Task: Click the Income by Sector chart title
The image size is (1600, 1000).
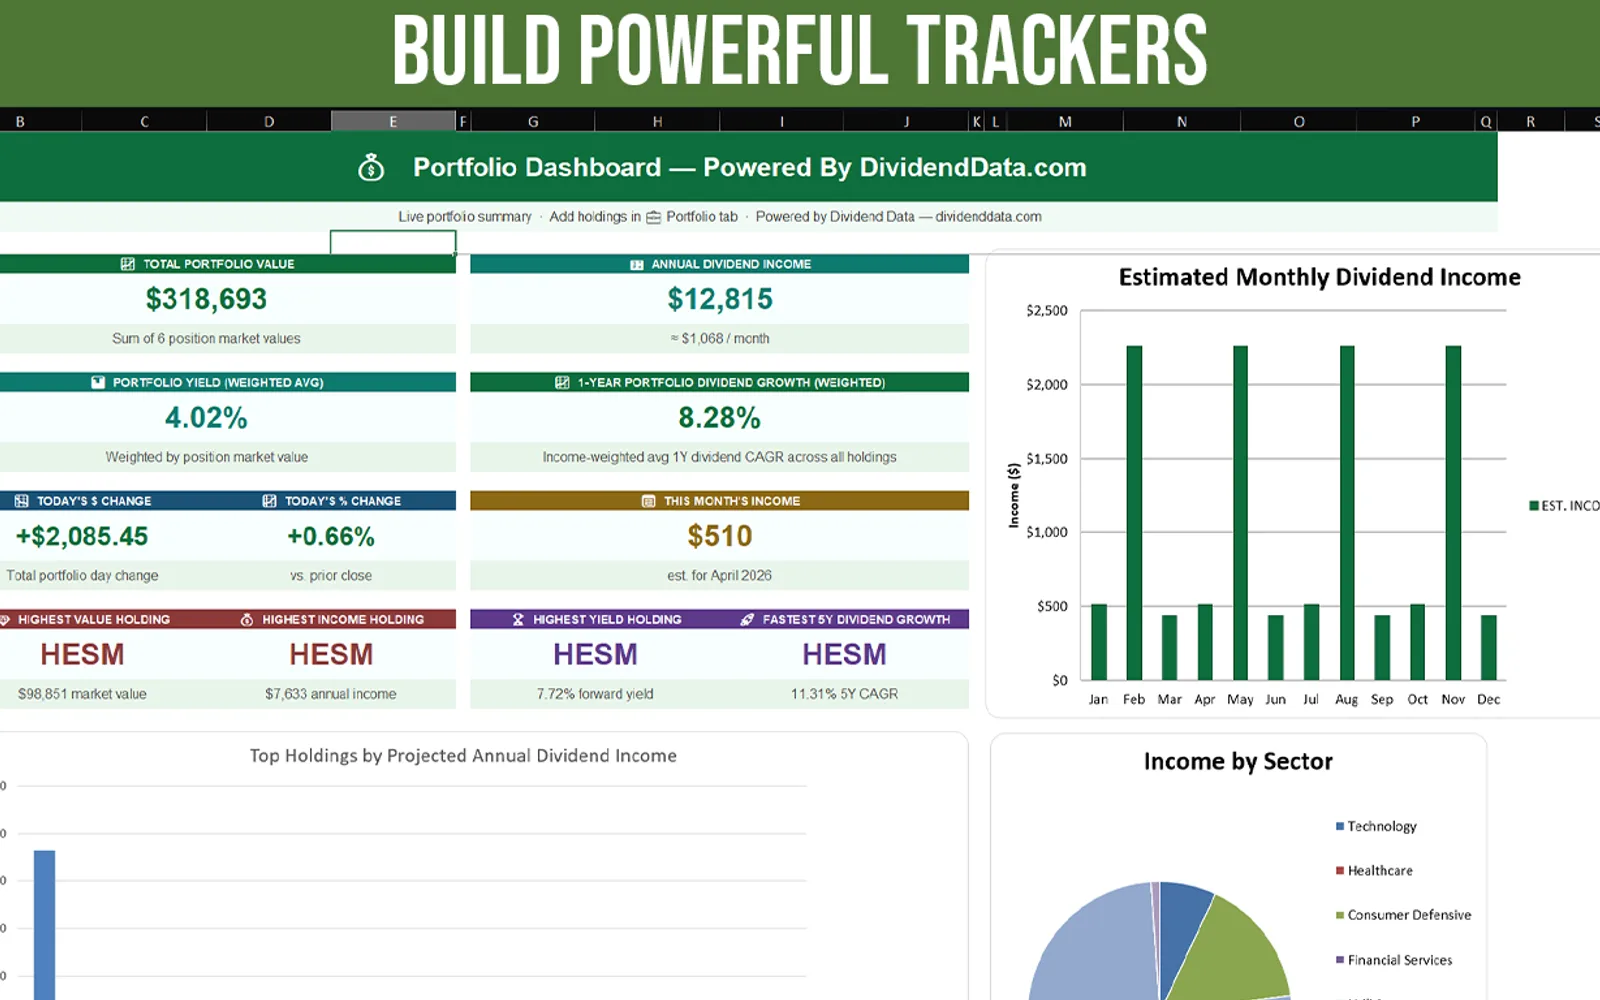Action: click(1238, 762)
